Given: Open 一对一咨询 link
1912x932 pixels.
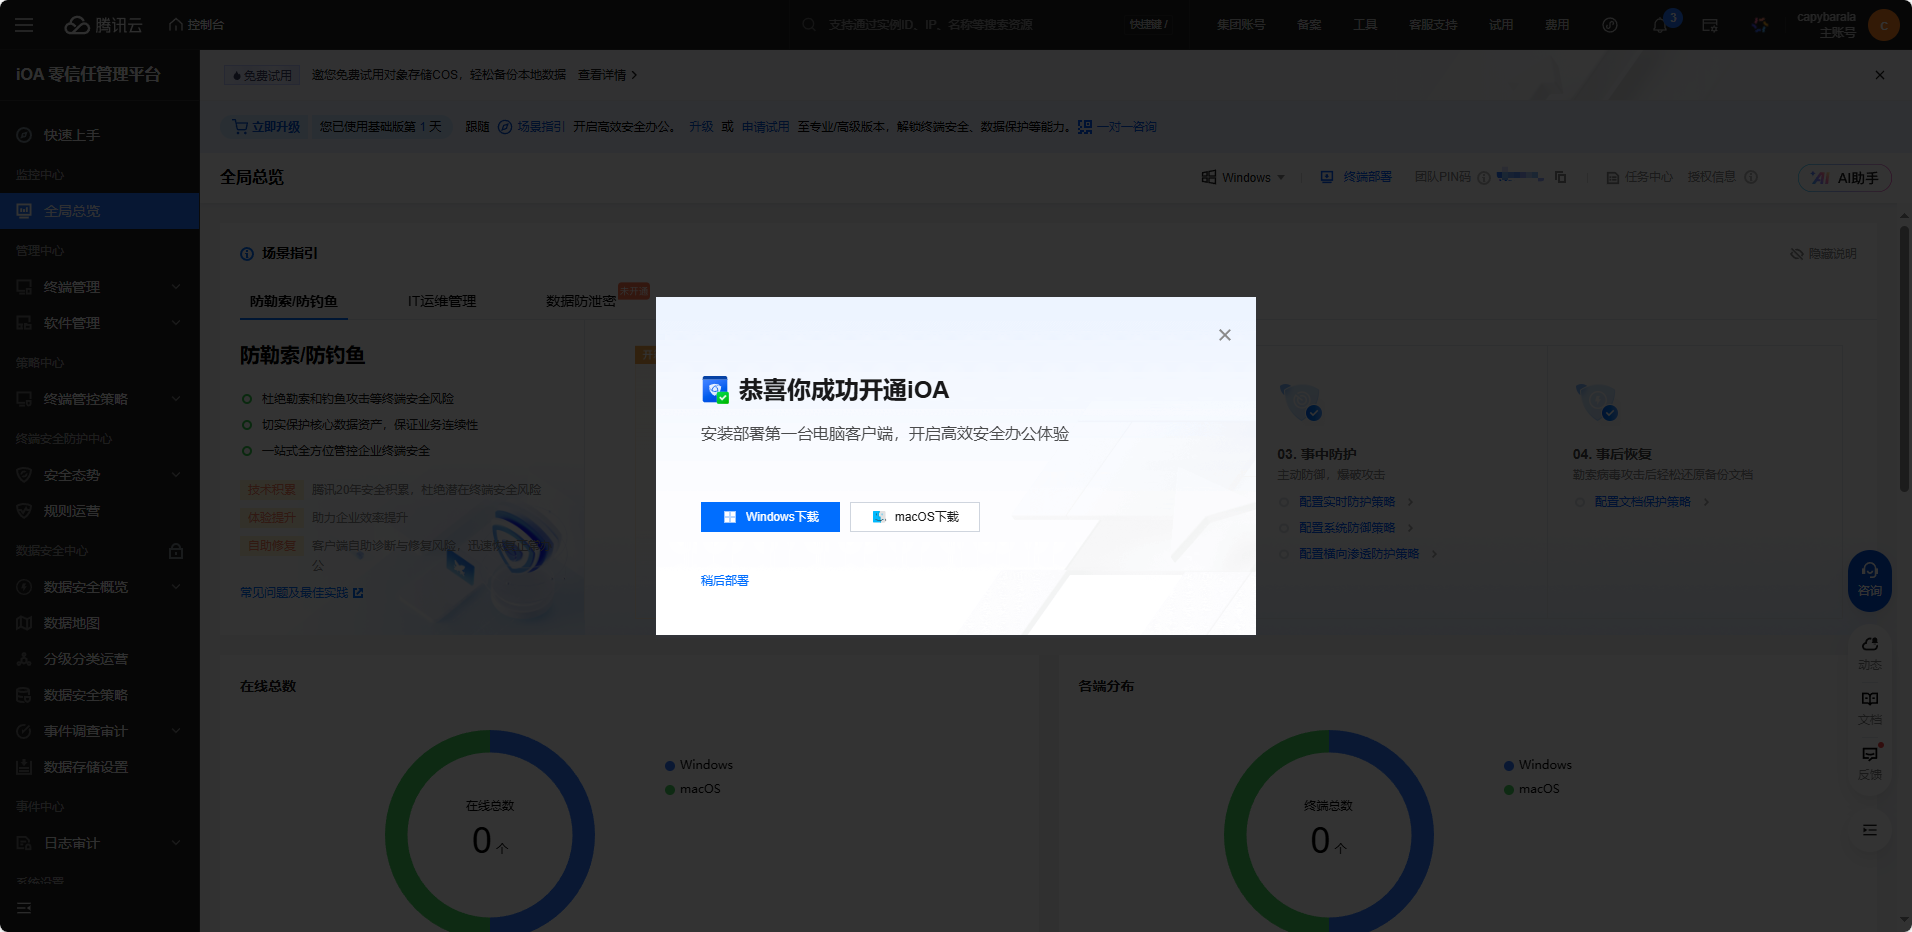Looking at the screenshot, I should click(1117, 127).
